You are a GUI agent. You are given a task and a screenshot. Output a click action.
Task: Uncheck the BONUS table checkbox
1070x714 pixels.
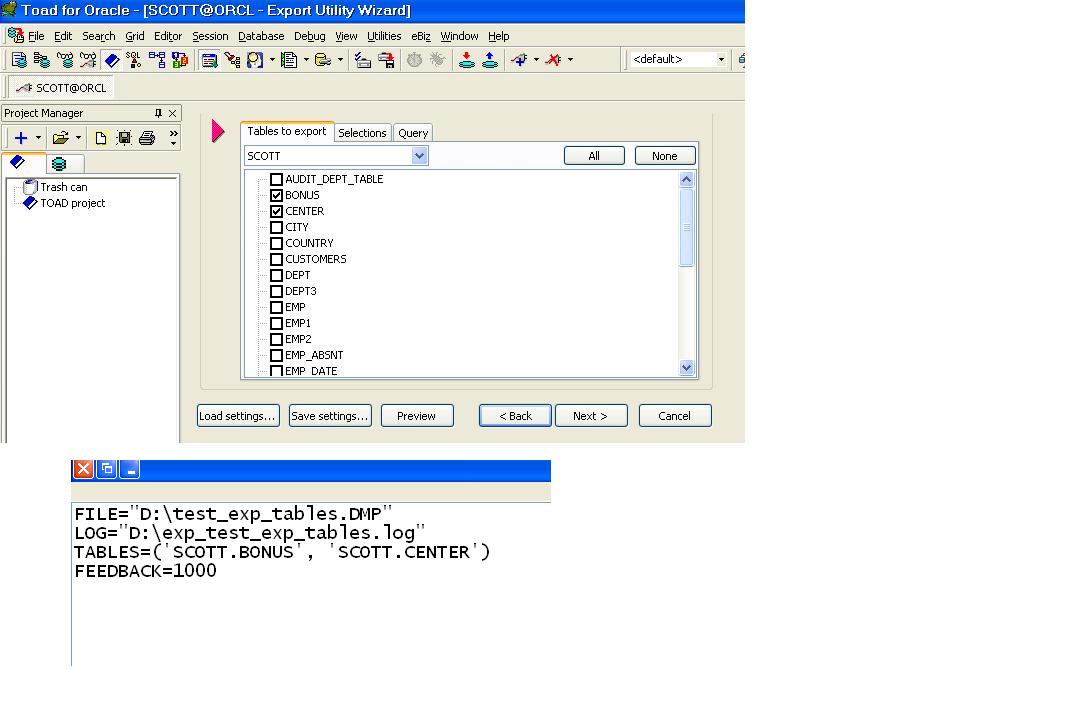(x=277, y=195)
